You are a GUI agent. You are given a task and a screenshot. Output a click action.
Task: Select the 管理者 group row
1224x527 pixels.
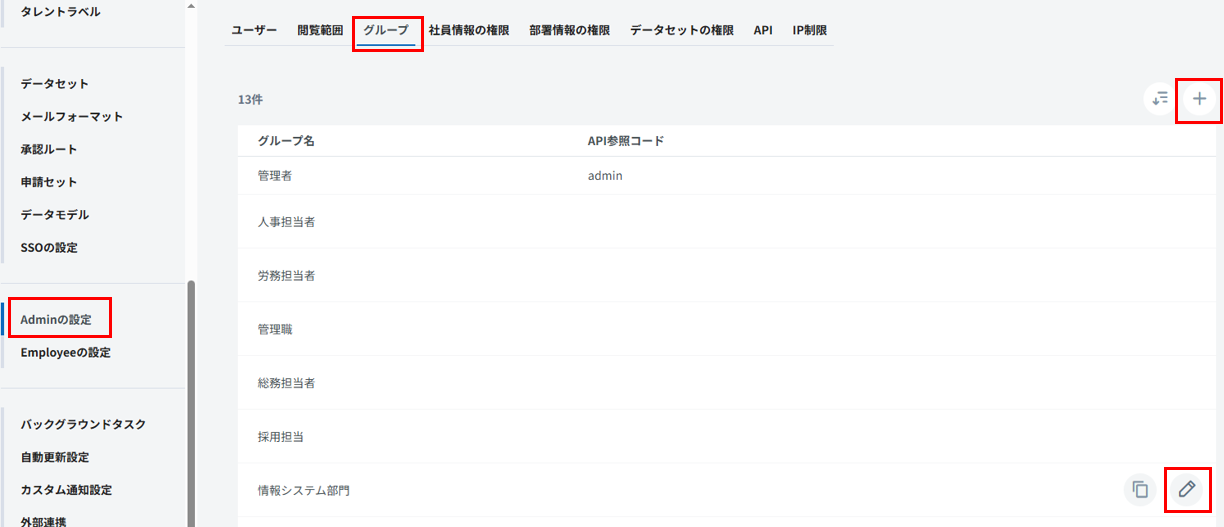tap(275, 175)
